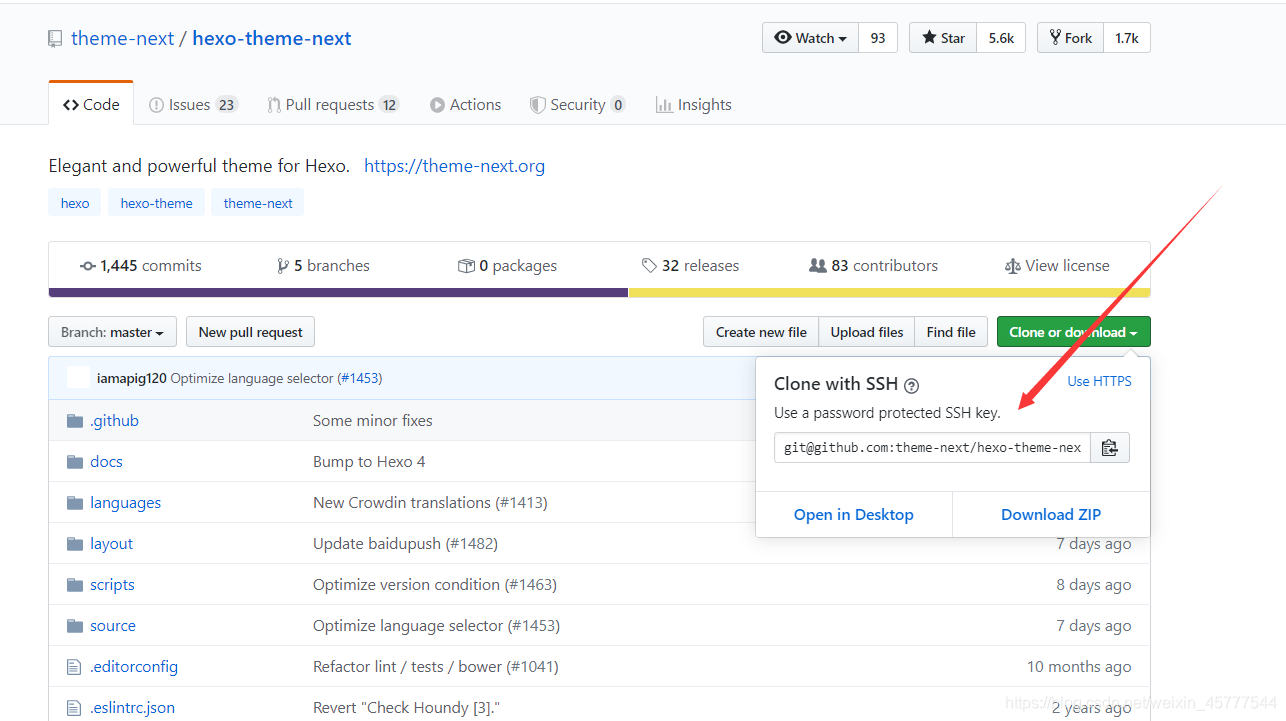View the 1,445 commits
This screenshot has width=1286, height=721.
click(x=141, y=266)
